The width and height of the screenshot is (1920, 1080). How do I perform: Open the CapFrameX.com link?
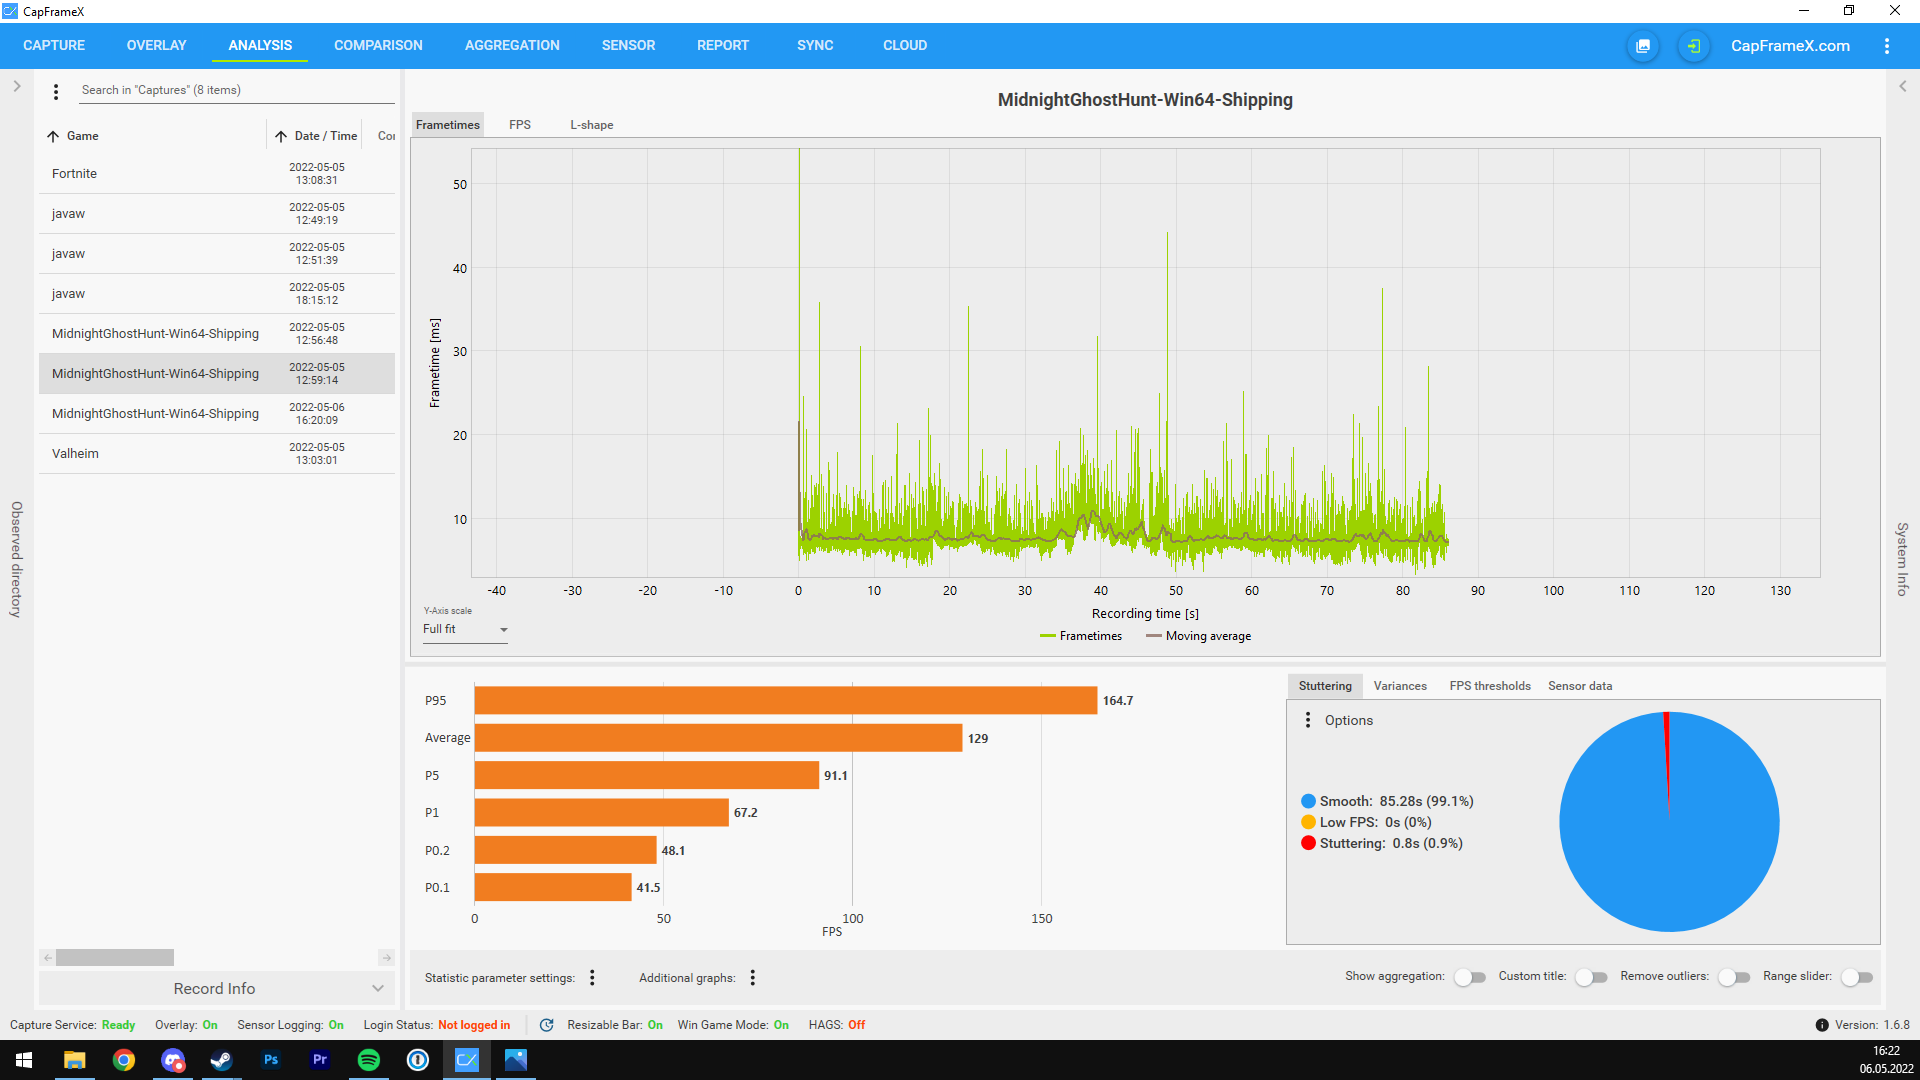1790,46
